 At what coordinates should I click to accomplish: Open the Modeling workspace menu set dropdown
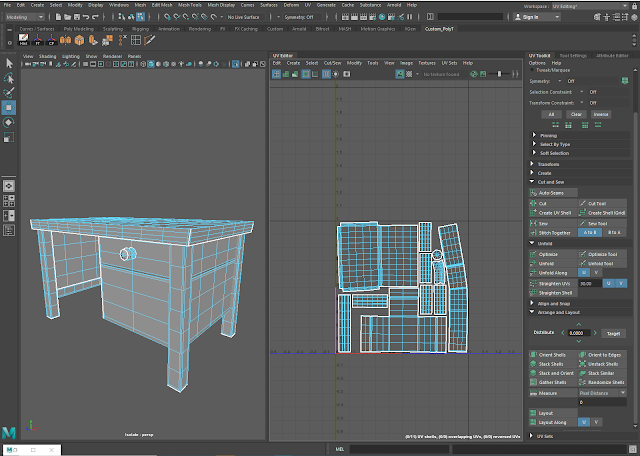25,17
